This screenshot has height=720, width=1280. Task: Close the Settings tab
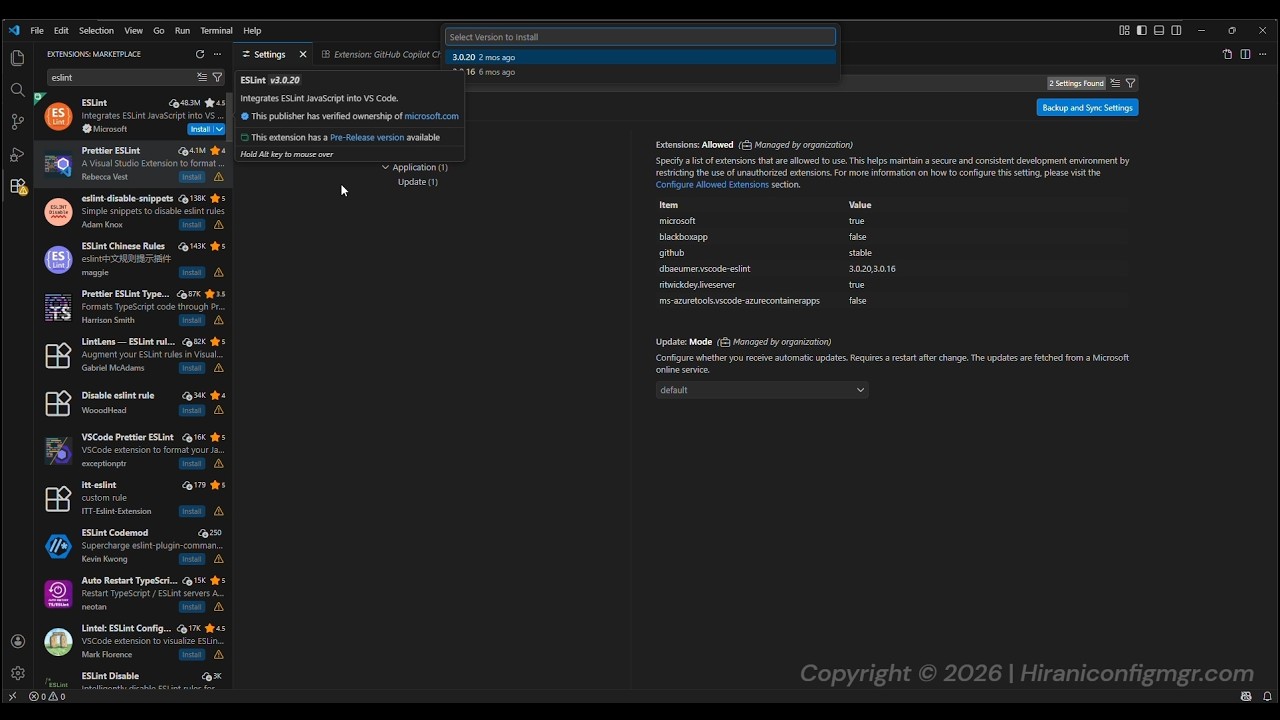(303, 54)
